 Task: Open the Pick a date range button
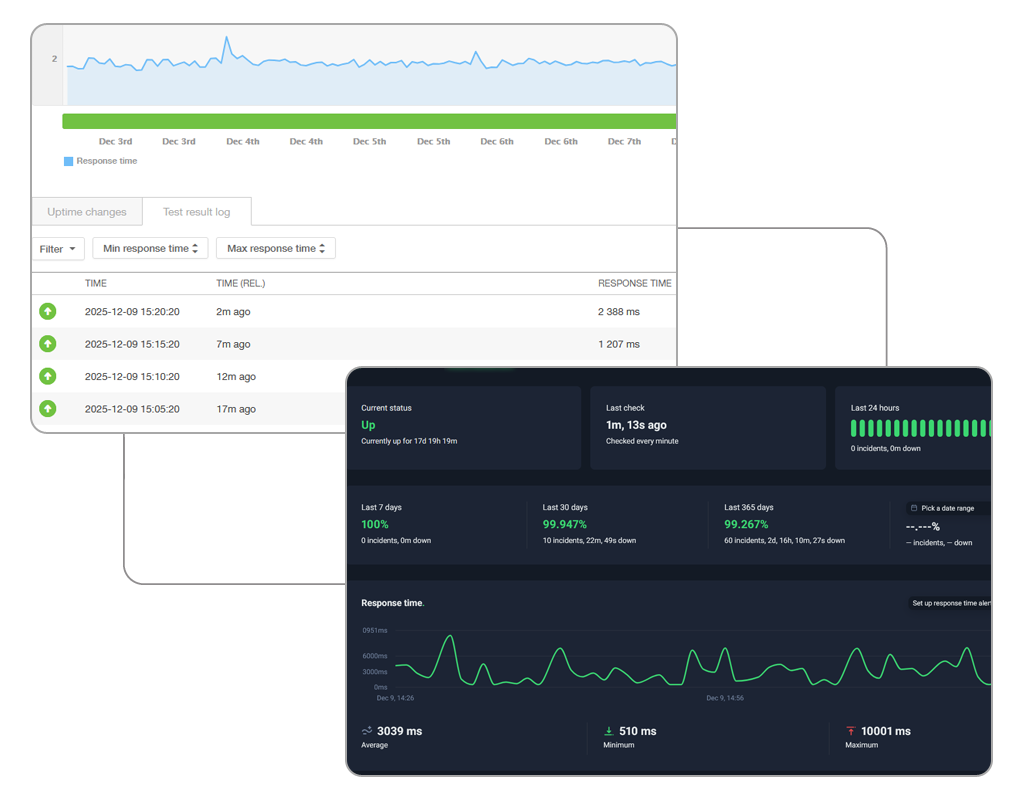click(948, 508)
